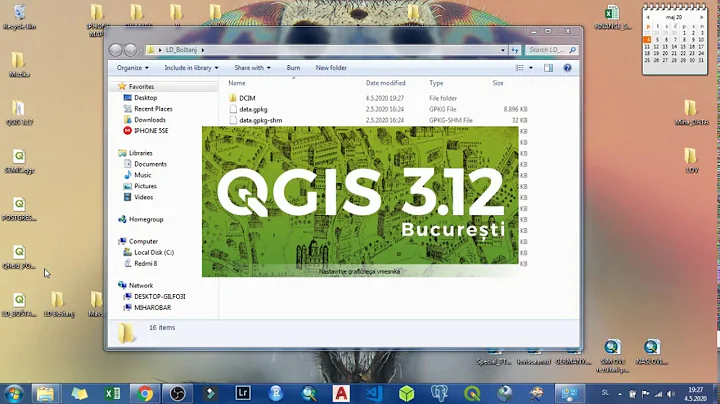Open the Share with dropdown

(x=252, y=68)
